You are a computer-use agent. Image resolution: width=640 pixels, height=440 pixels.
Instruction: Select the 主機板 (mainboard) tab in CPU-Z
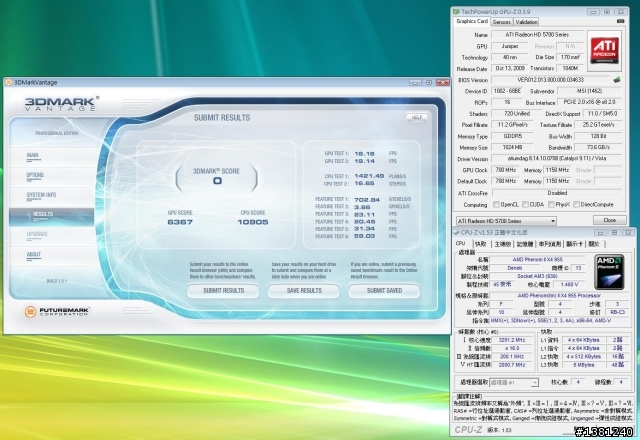502,244
